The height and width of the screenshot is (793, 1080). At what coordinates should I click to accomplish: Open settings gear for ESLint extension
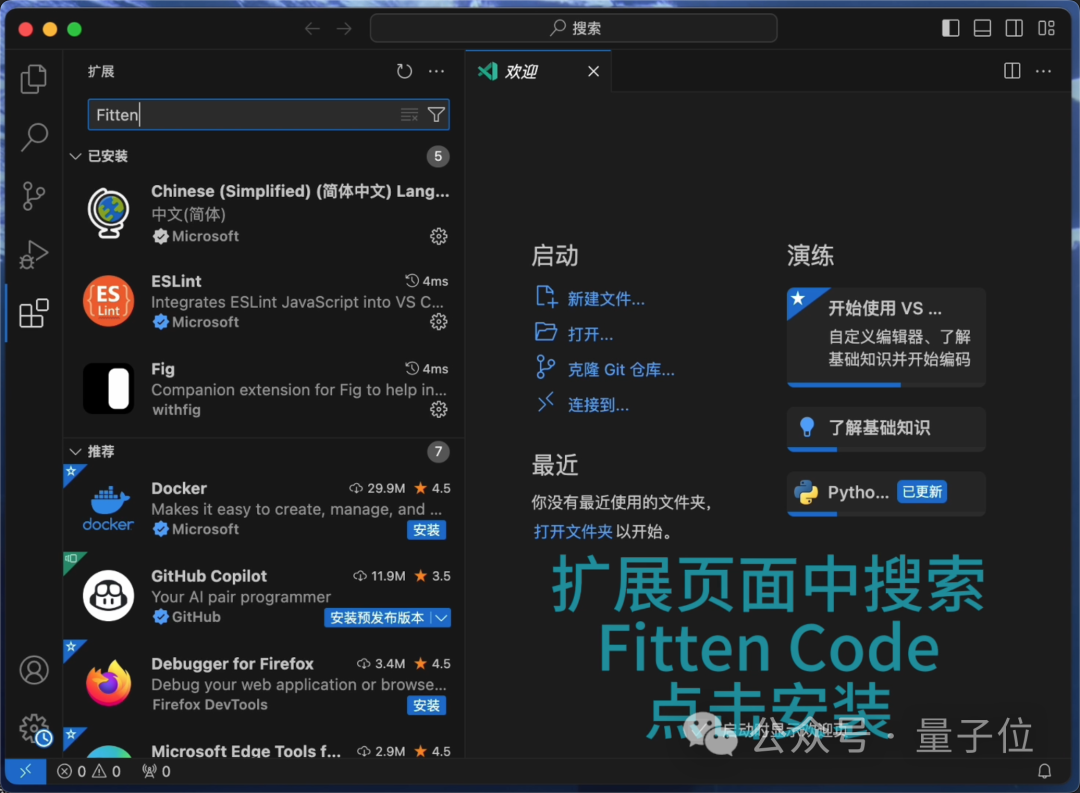pos(438,322)
